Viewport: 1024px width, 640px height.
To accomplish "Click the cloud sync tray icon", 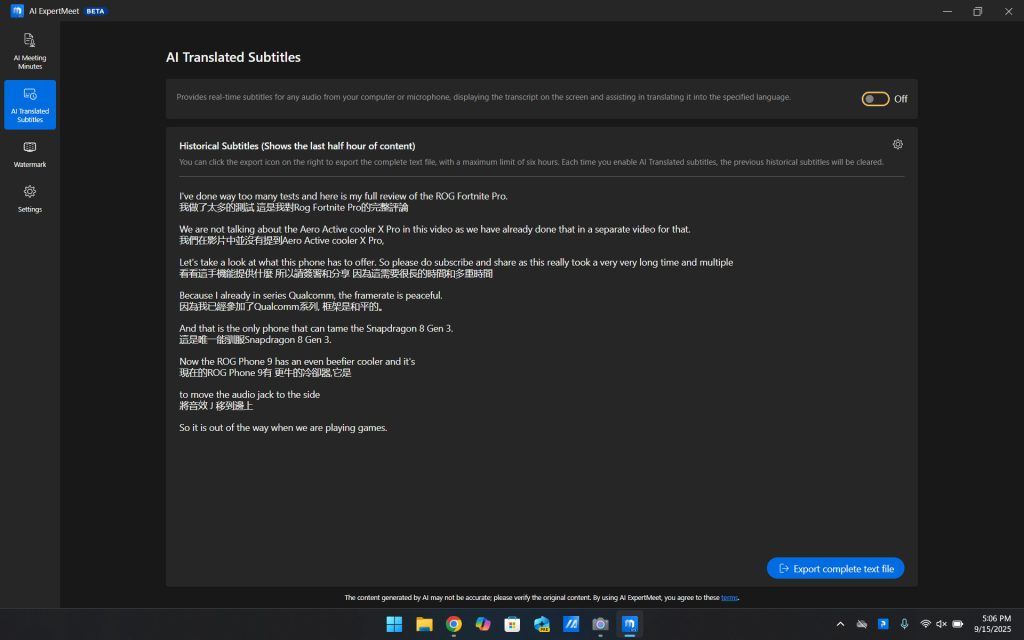I will [862, 624].
